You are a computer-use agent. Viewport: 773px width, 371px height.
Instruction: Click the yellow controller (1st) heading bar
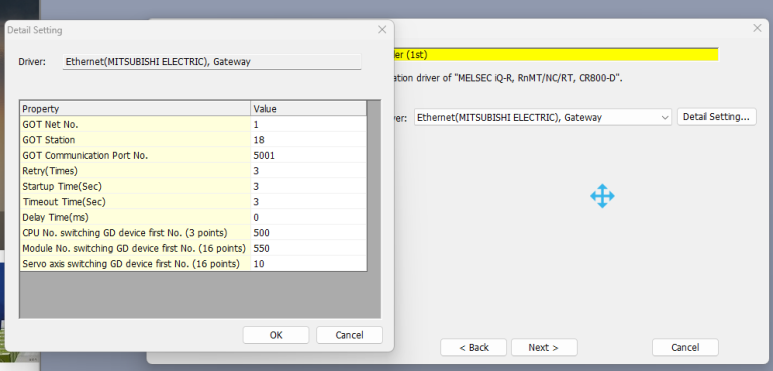point(556,55)
